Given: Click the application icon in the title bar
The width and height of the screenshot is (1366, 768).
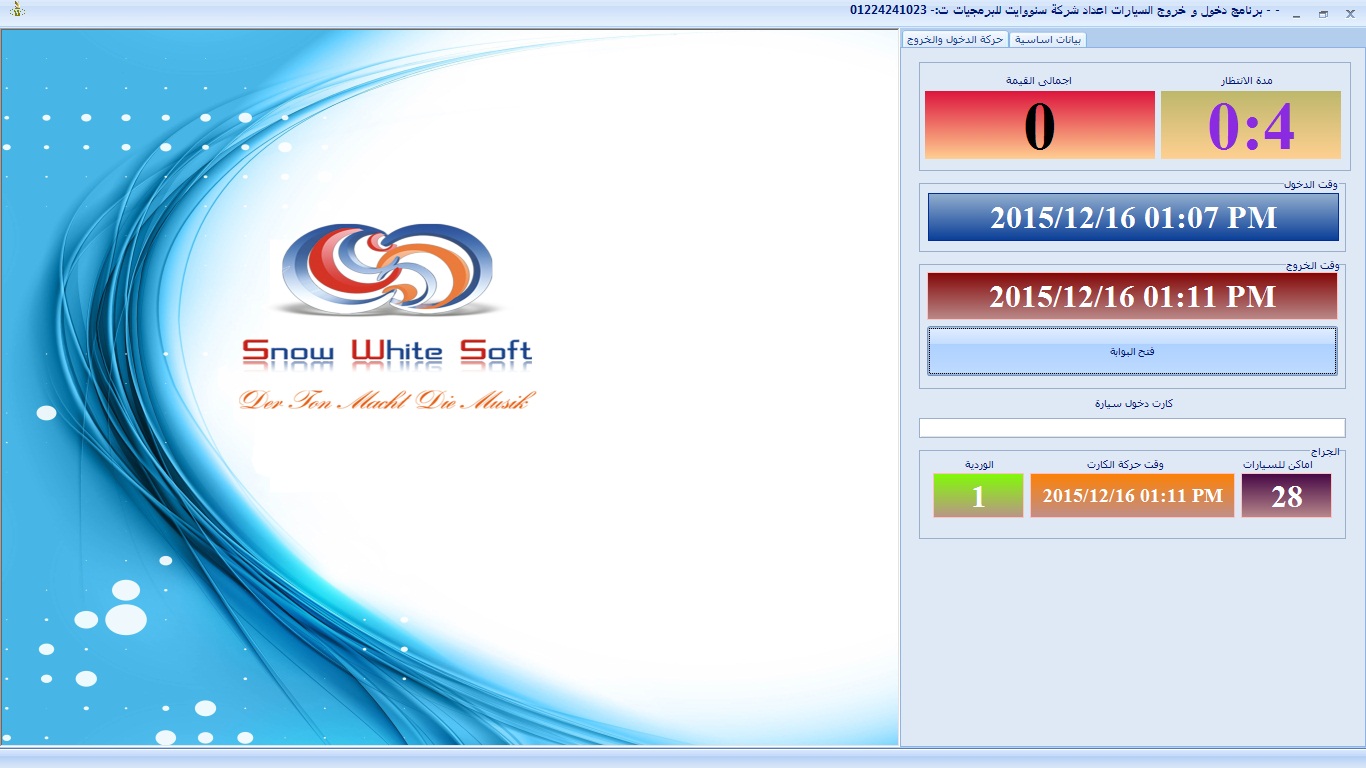Looking at the screenshot, I should coord(14,11).
